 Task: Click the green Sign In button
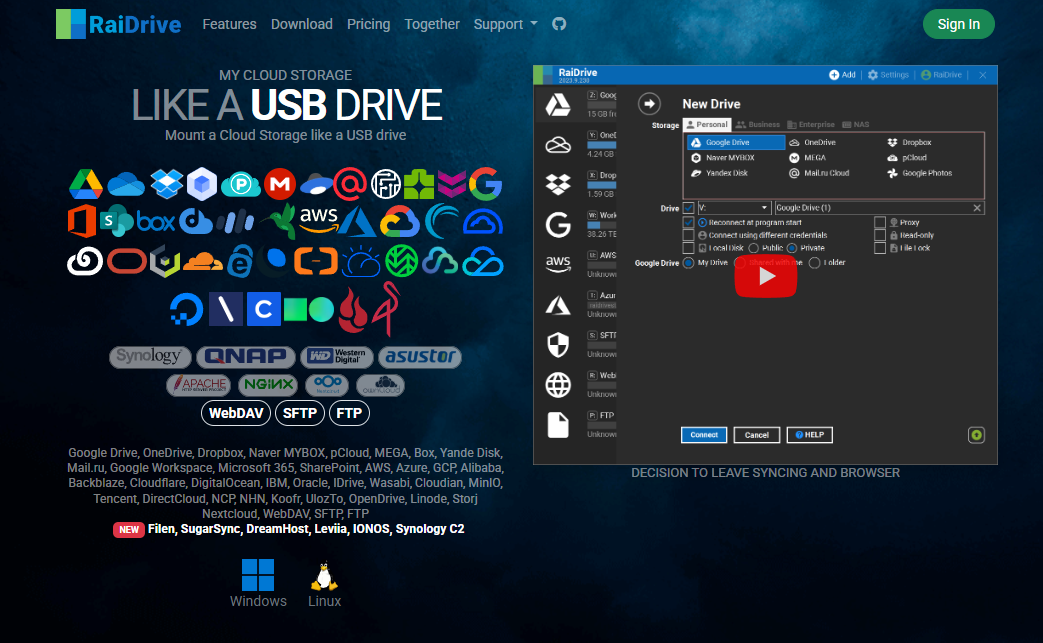(x=958, y=24)
